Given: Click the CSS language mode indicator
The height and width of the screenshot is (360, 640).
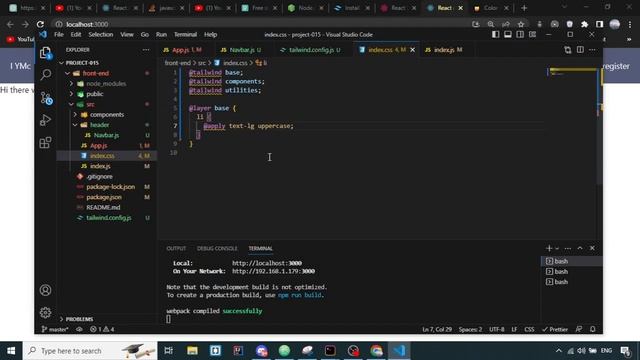Looking at the screenshot, I should pos(529,329).
